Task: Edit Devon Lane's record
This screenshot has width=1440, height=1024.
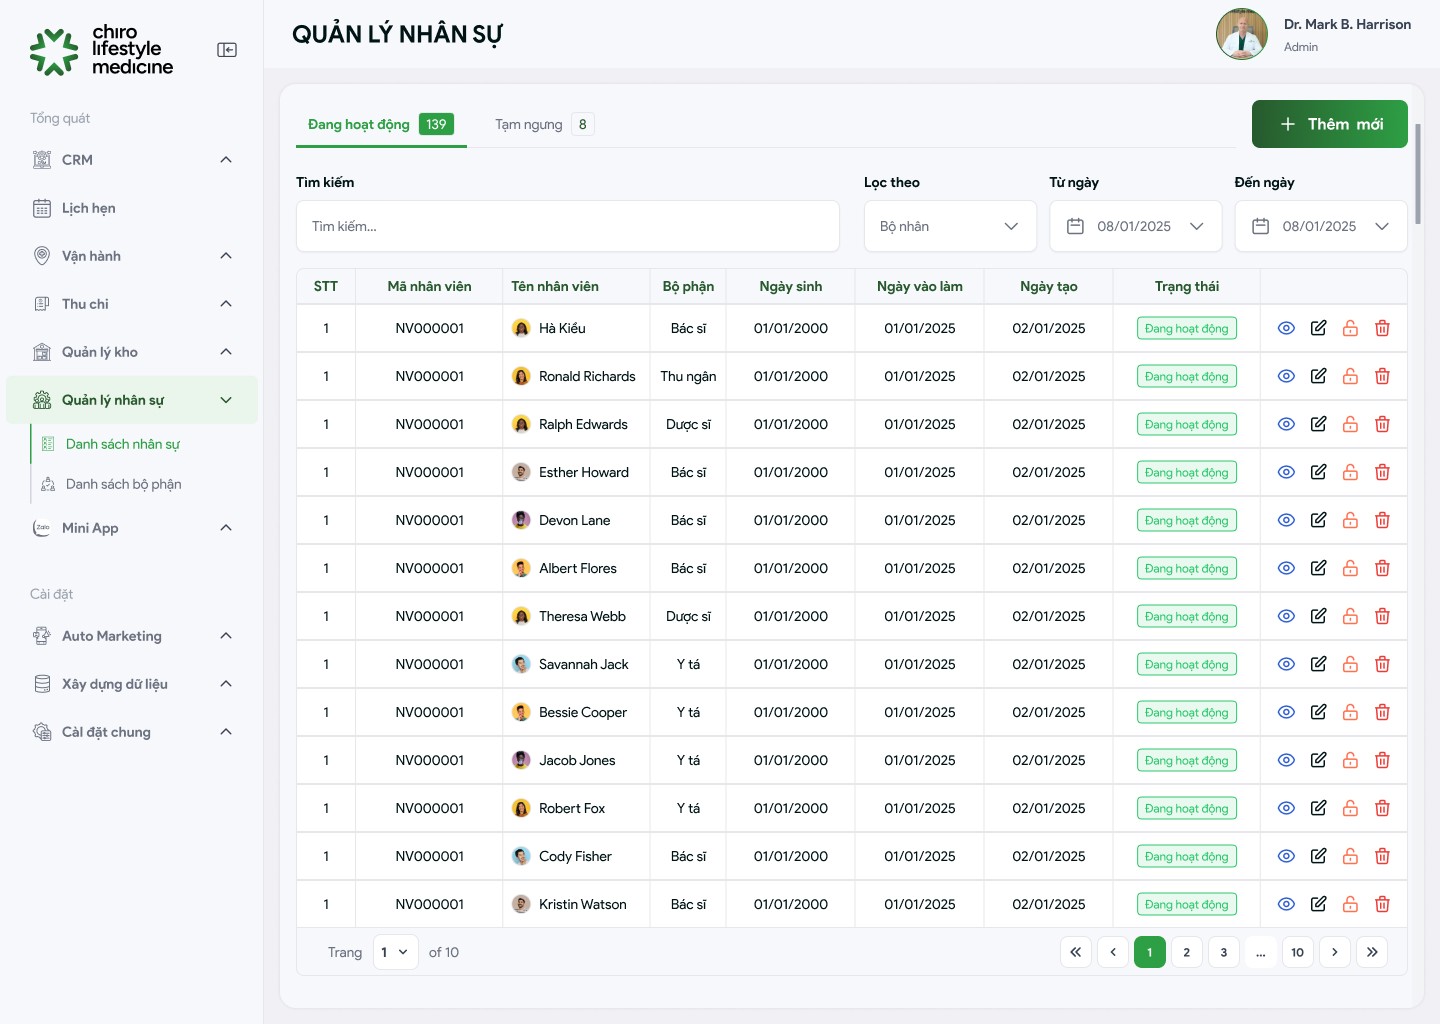Action: (x=1318, y=520)
